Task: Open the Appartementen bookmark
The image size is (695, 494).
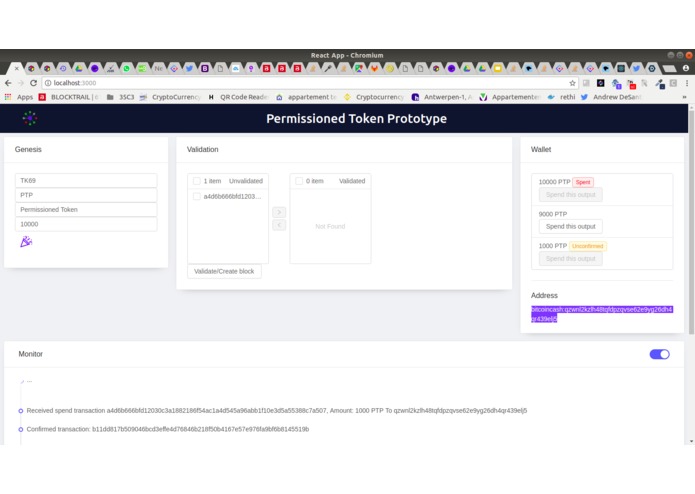Action: coord(510,97)
